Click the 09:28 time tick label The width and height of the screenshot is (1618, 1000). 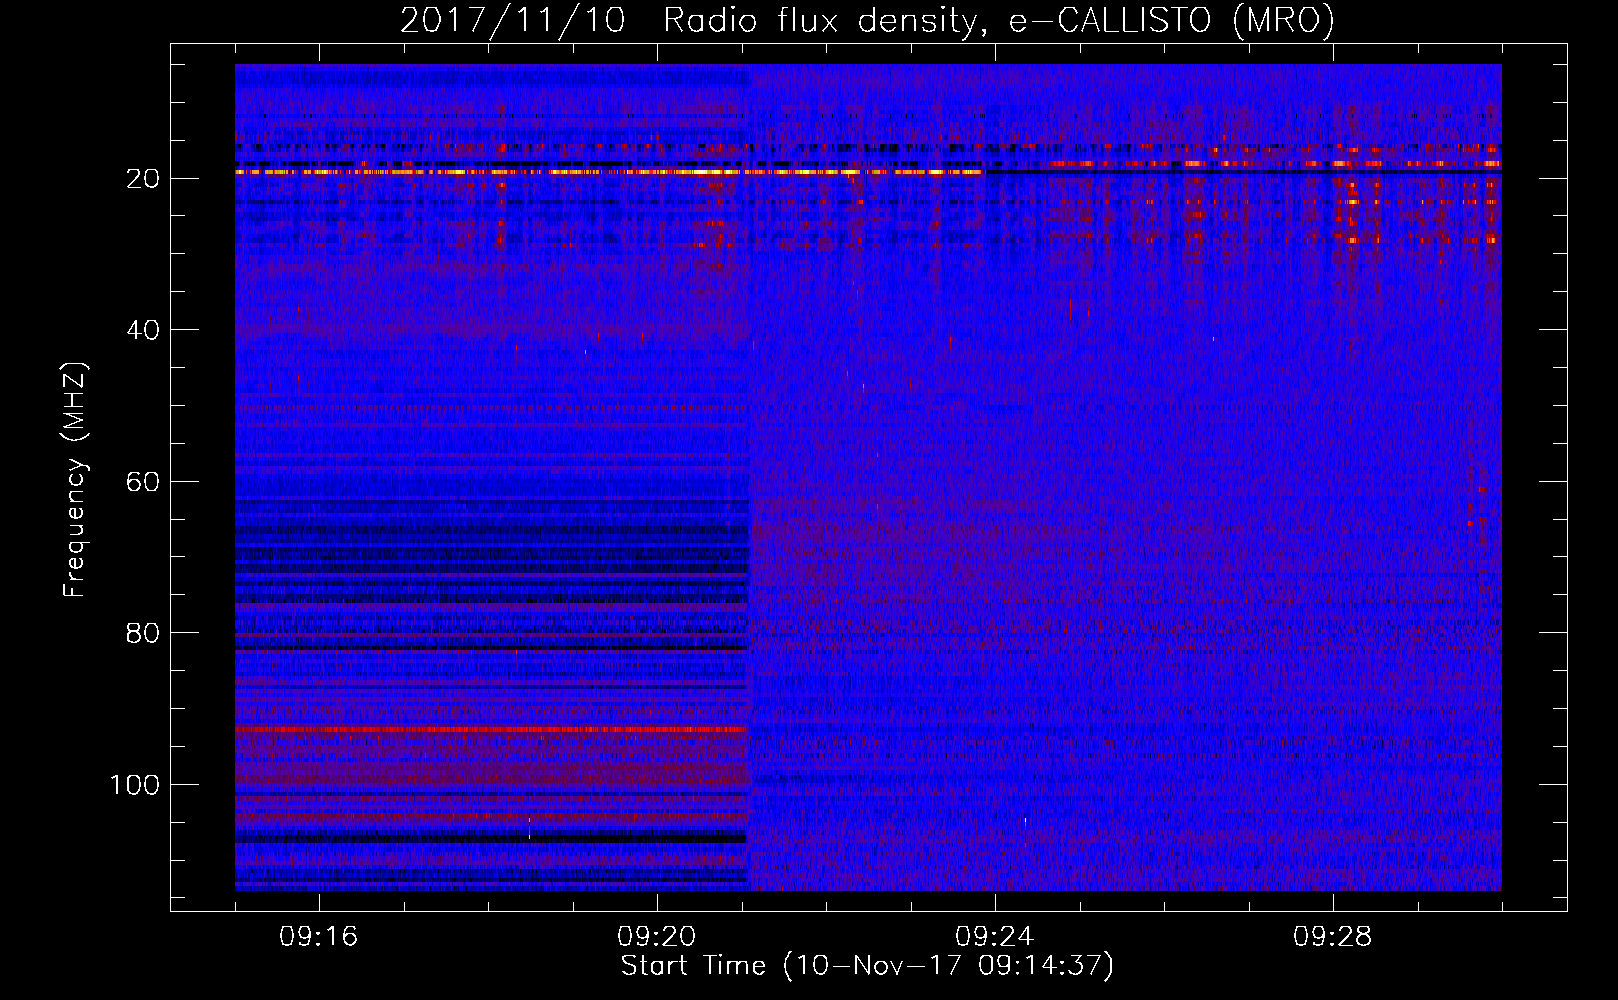pyautogui.click(x=1333, y=937)
